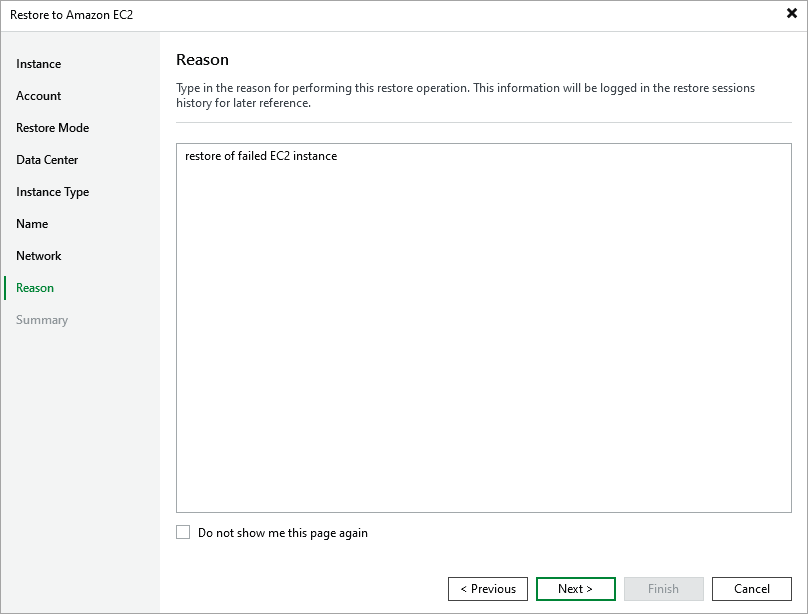Navigate to Restore Mode step

(52, 128)
